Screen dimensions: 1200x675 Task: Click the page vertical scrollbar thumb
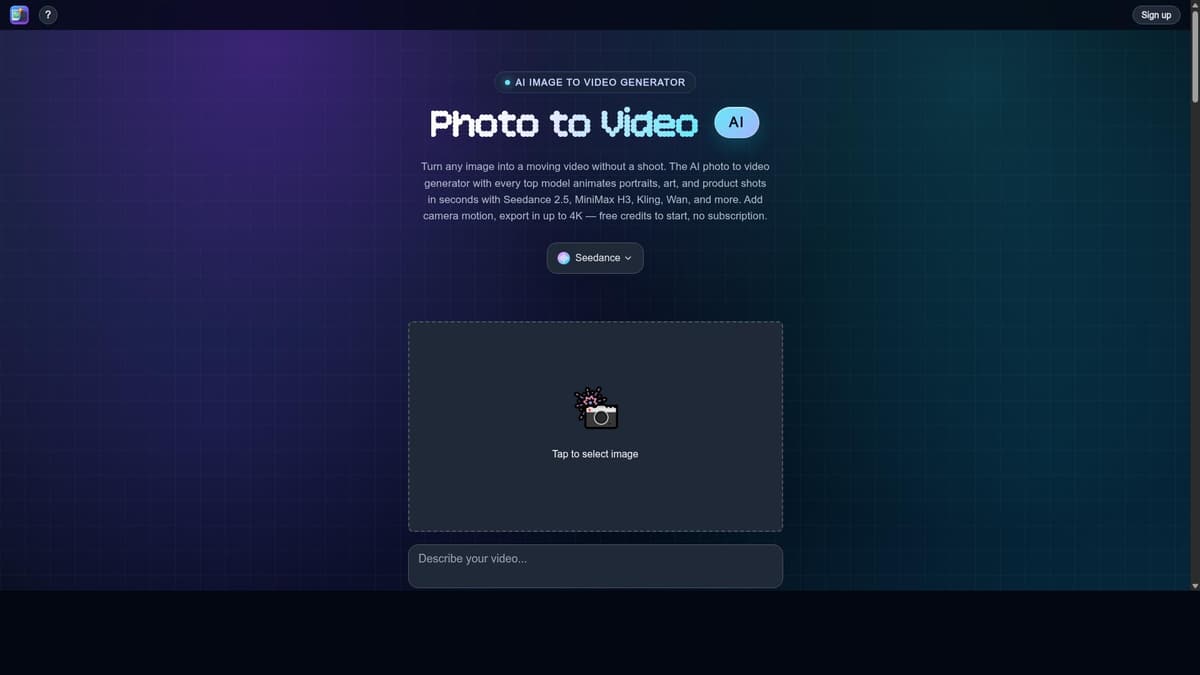[1194, 55]
